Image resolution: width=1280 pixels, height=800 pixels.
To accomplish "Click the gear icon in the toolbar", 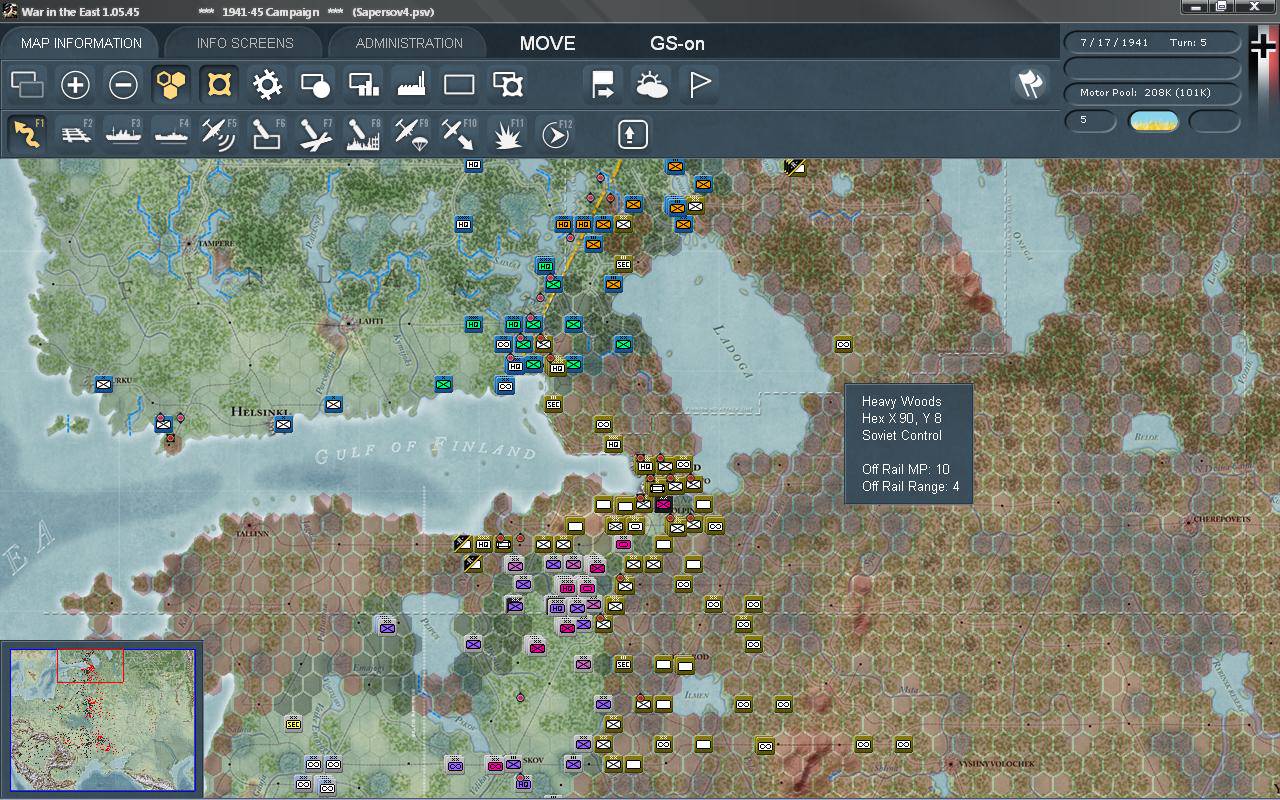I will point(267,85).
